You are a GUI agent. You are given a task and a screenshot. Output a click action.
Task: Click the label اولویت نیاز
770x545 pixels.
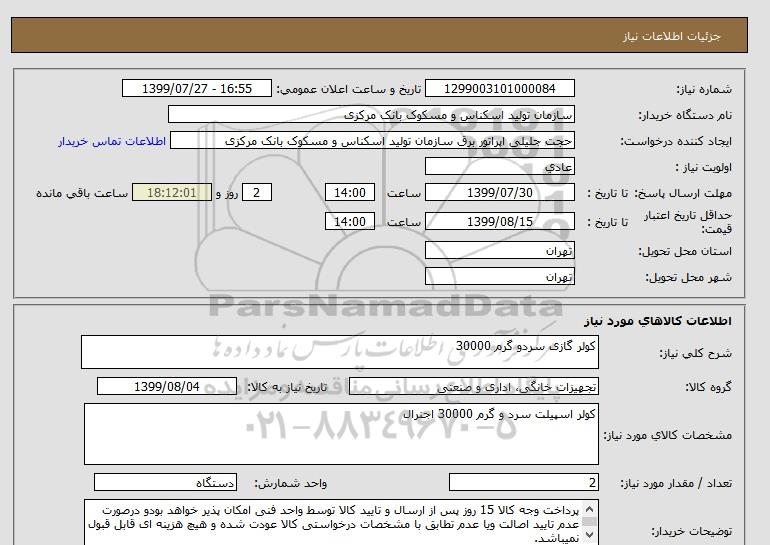point(704,167)
